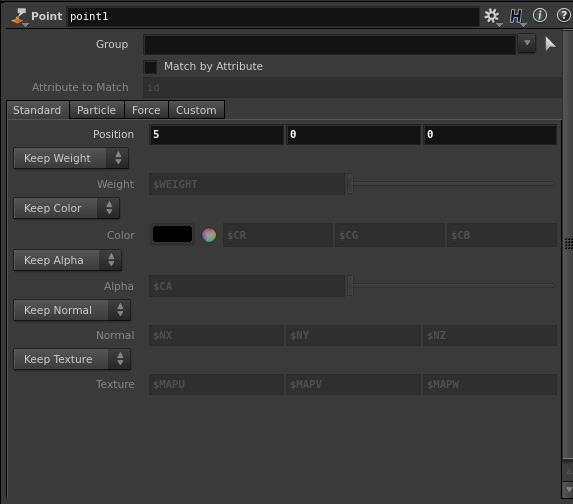Open the color wheel picker icon
The image size is (573, 504).
pyautogui.click(x=209, y=235)
